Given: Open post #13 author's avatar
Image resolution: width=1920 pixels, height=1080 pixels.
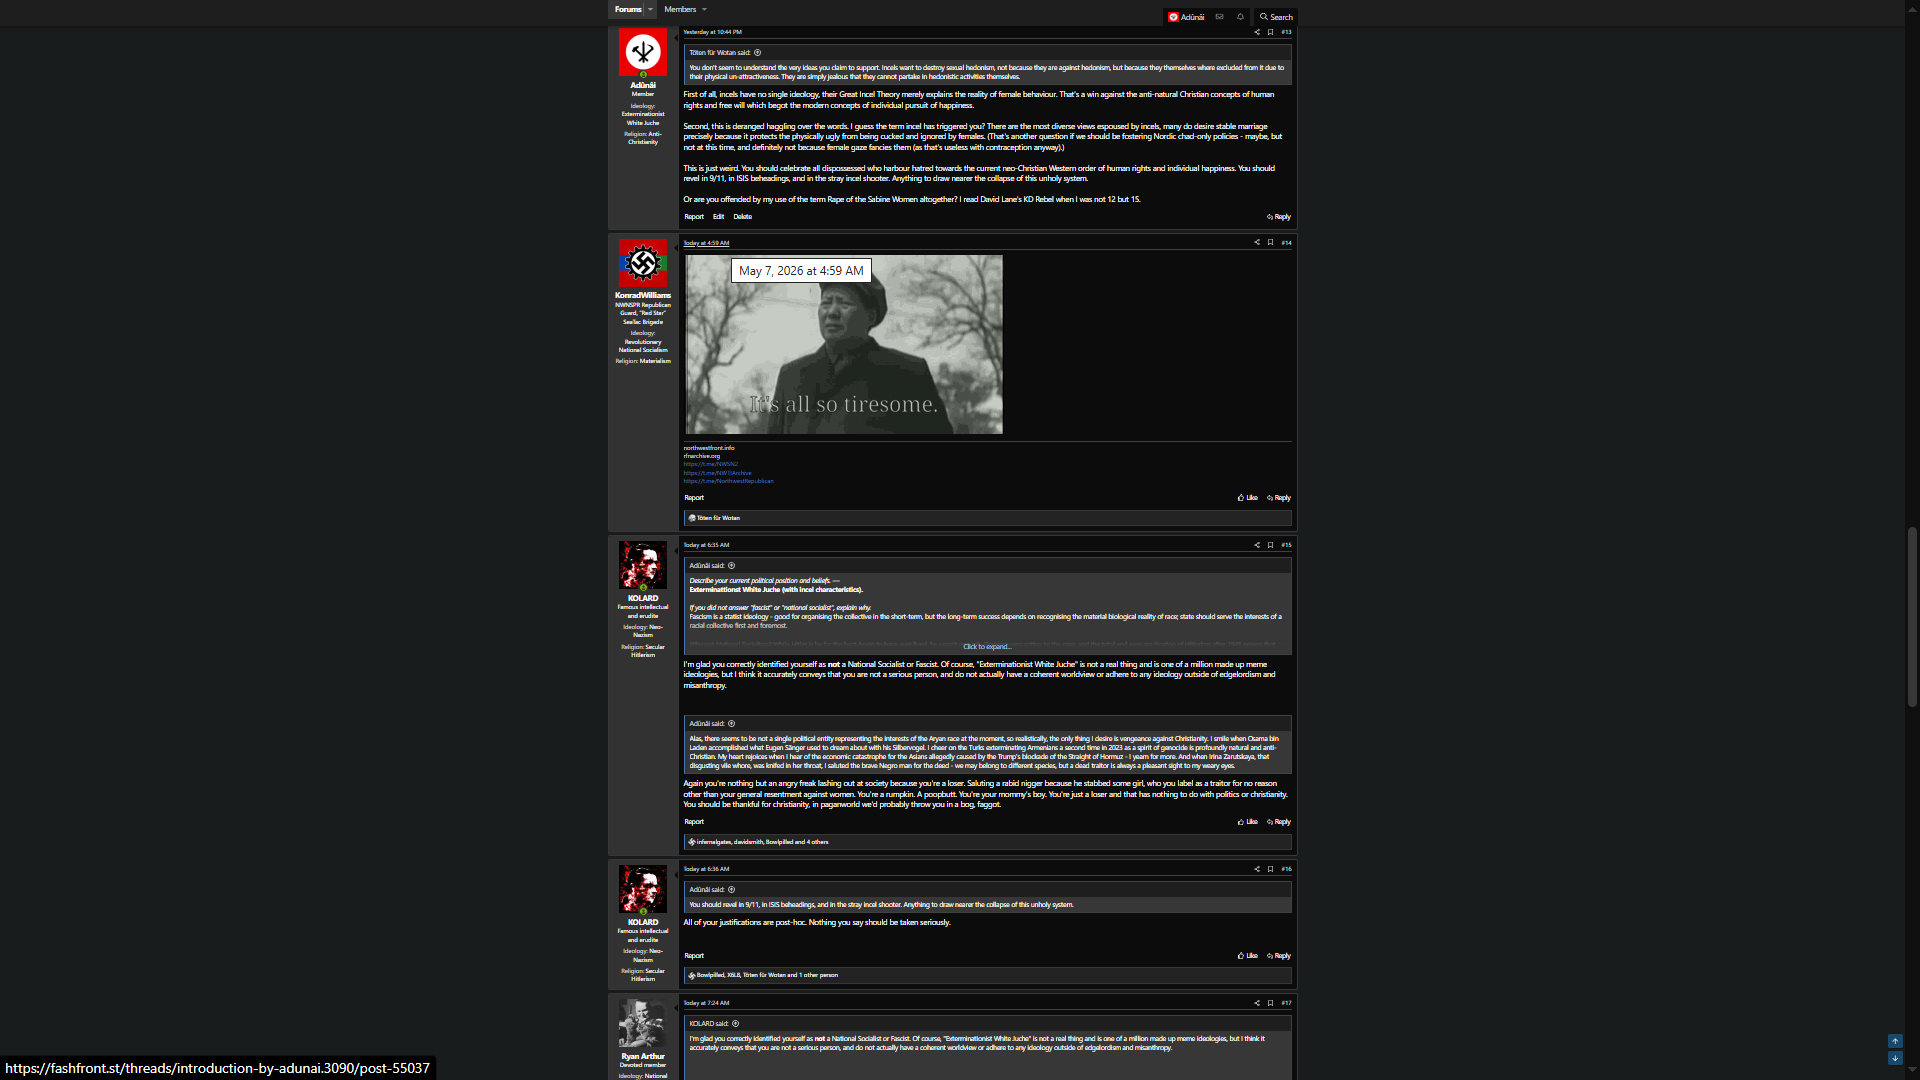Looking at the screenshot, I should pyautogui.click(x=643, y=52).
